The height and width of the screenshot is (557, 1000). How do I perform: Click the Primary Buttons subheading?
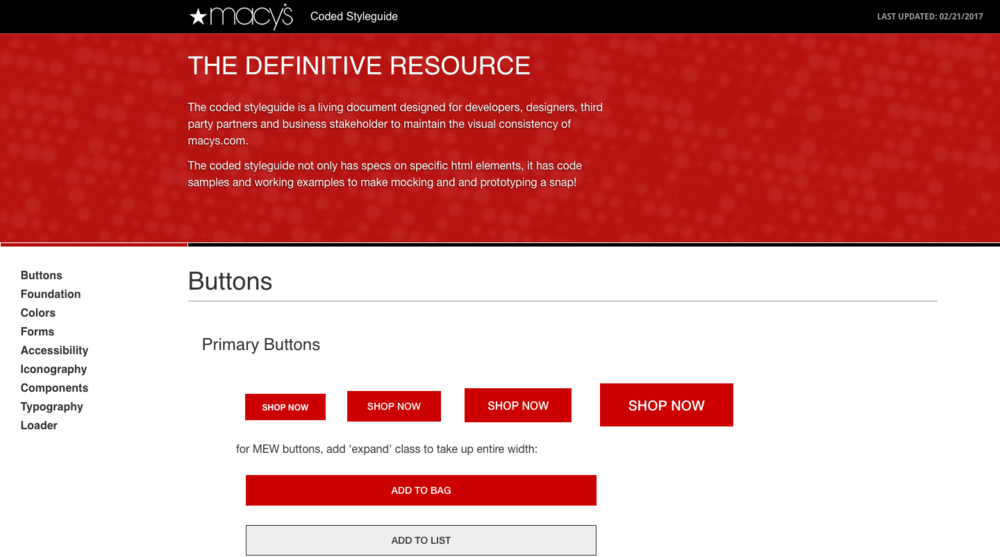[x=261, y=345]
